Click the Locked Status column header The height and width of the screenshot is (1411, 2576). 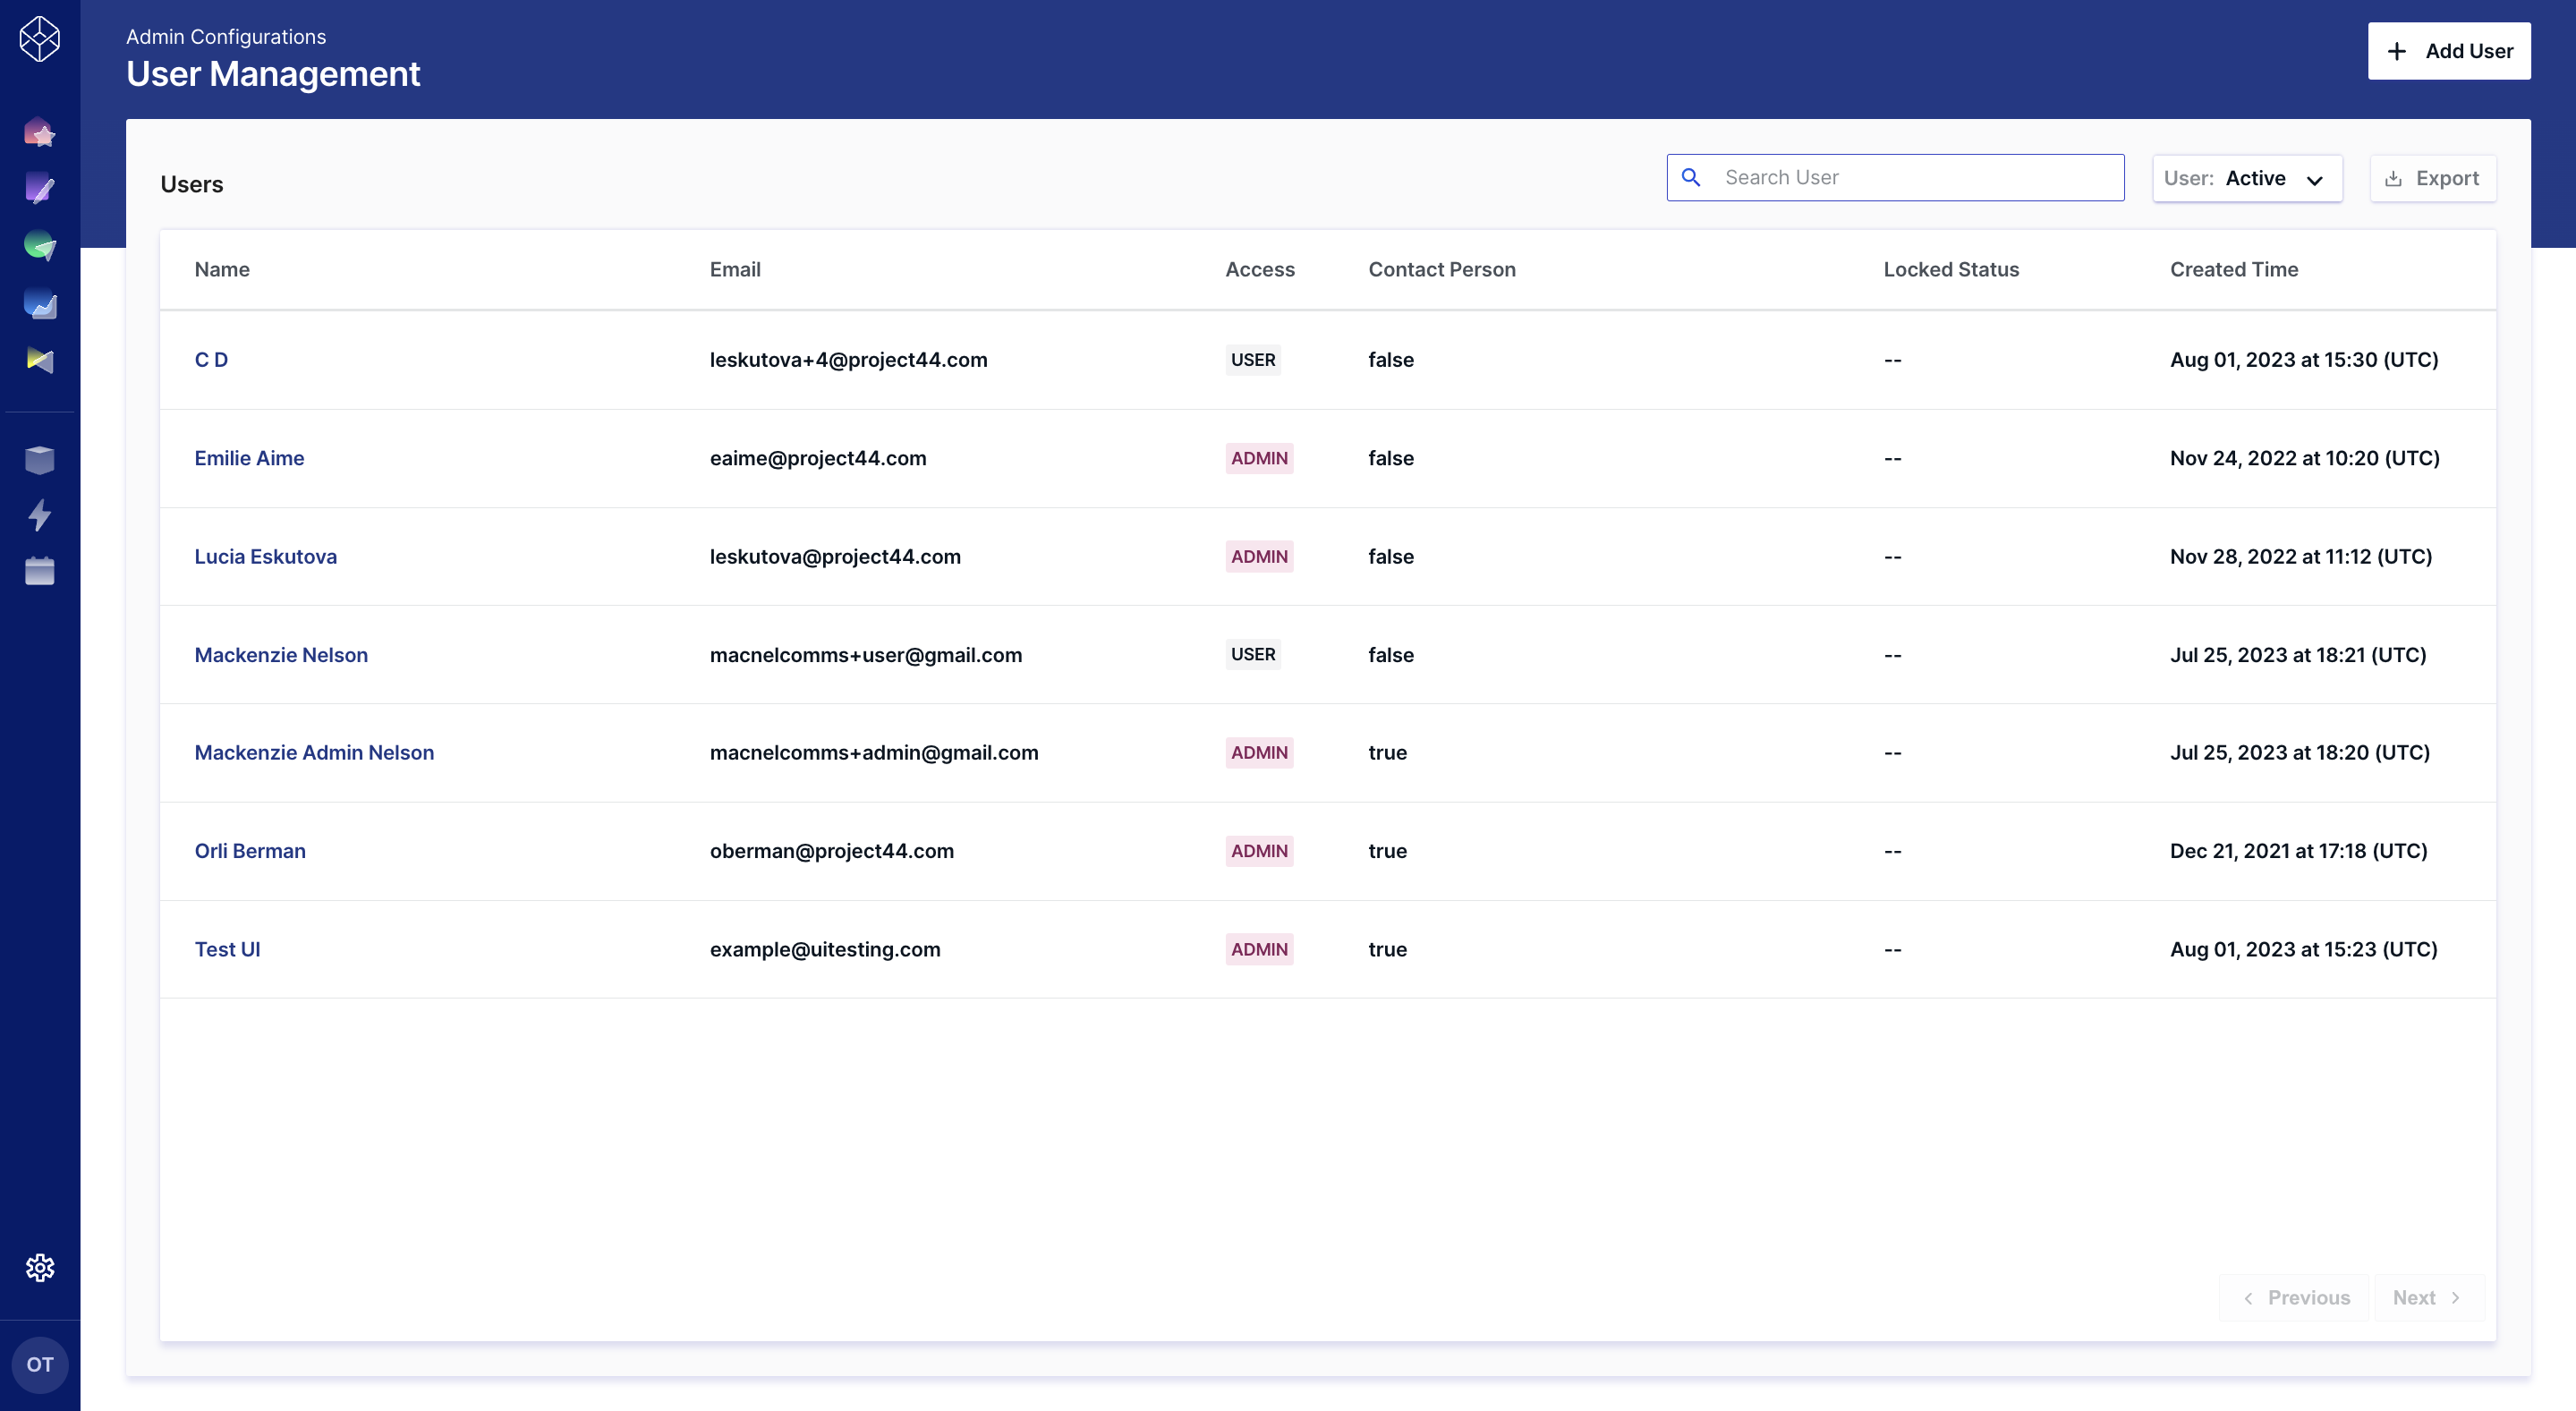click(x=1951, y=269)
